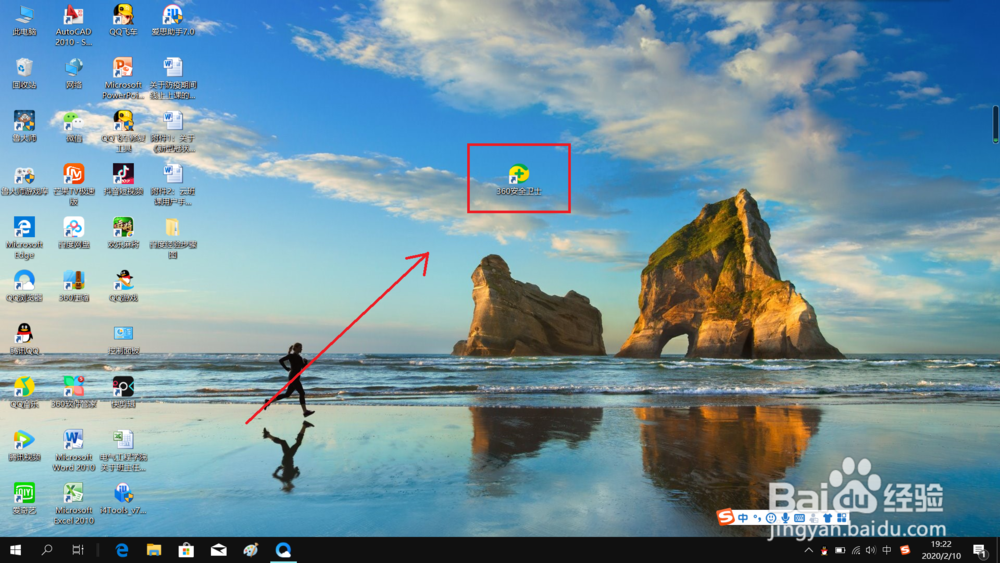Launch 快剪辑 video editor shortcut
Image resolution: width=1000 pixels, height=563 pixels.
coord(123,392)
